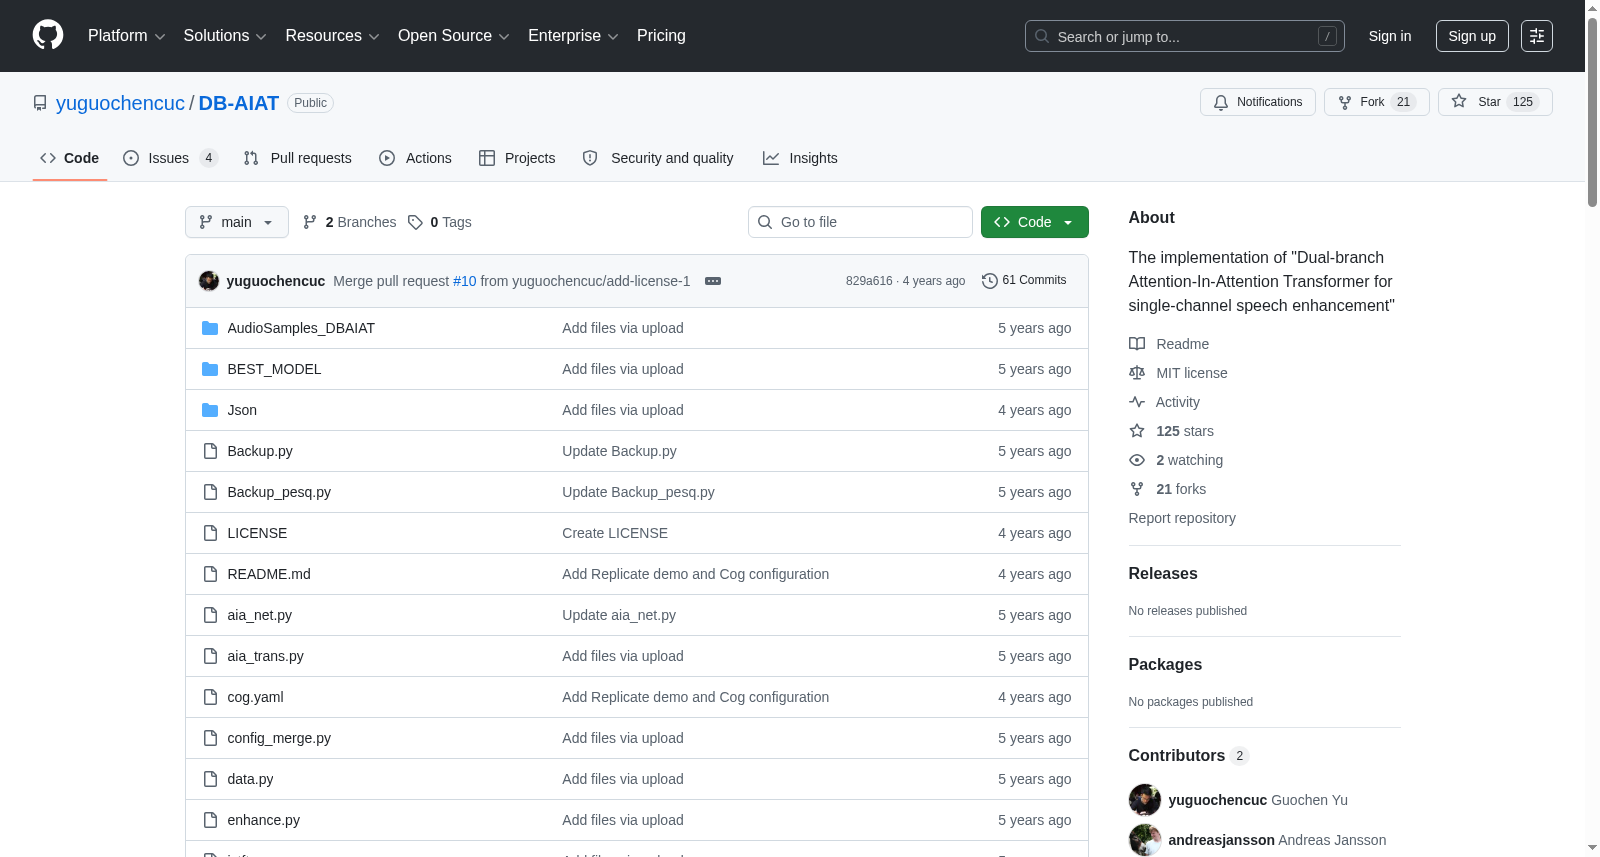1600x857 pixels.
Task: Fork the repository with Fork button
Action: point(1377,102)
